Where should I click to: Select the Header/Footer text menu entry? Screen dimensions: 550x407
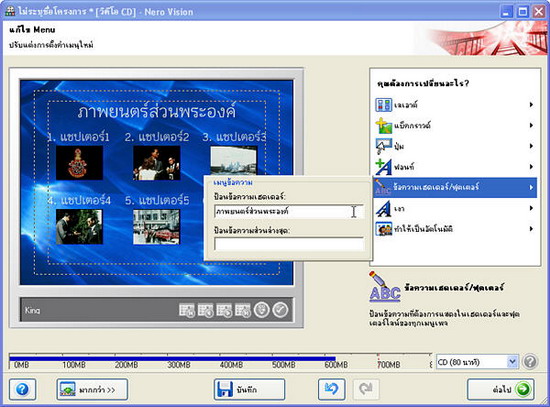[455, 187]
